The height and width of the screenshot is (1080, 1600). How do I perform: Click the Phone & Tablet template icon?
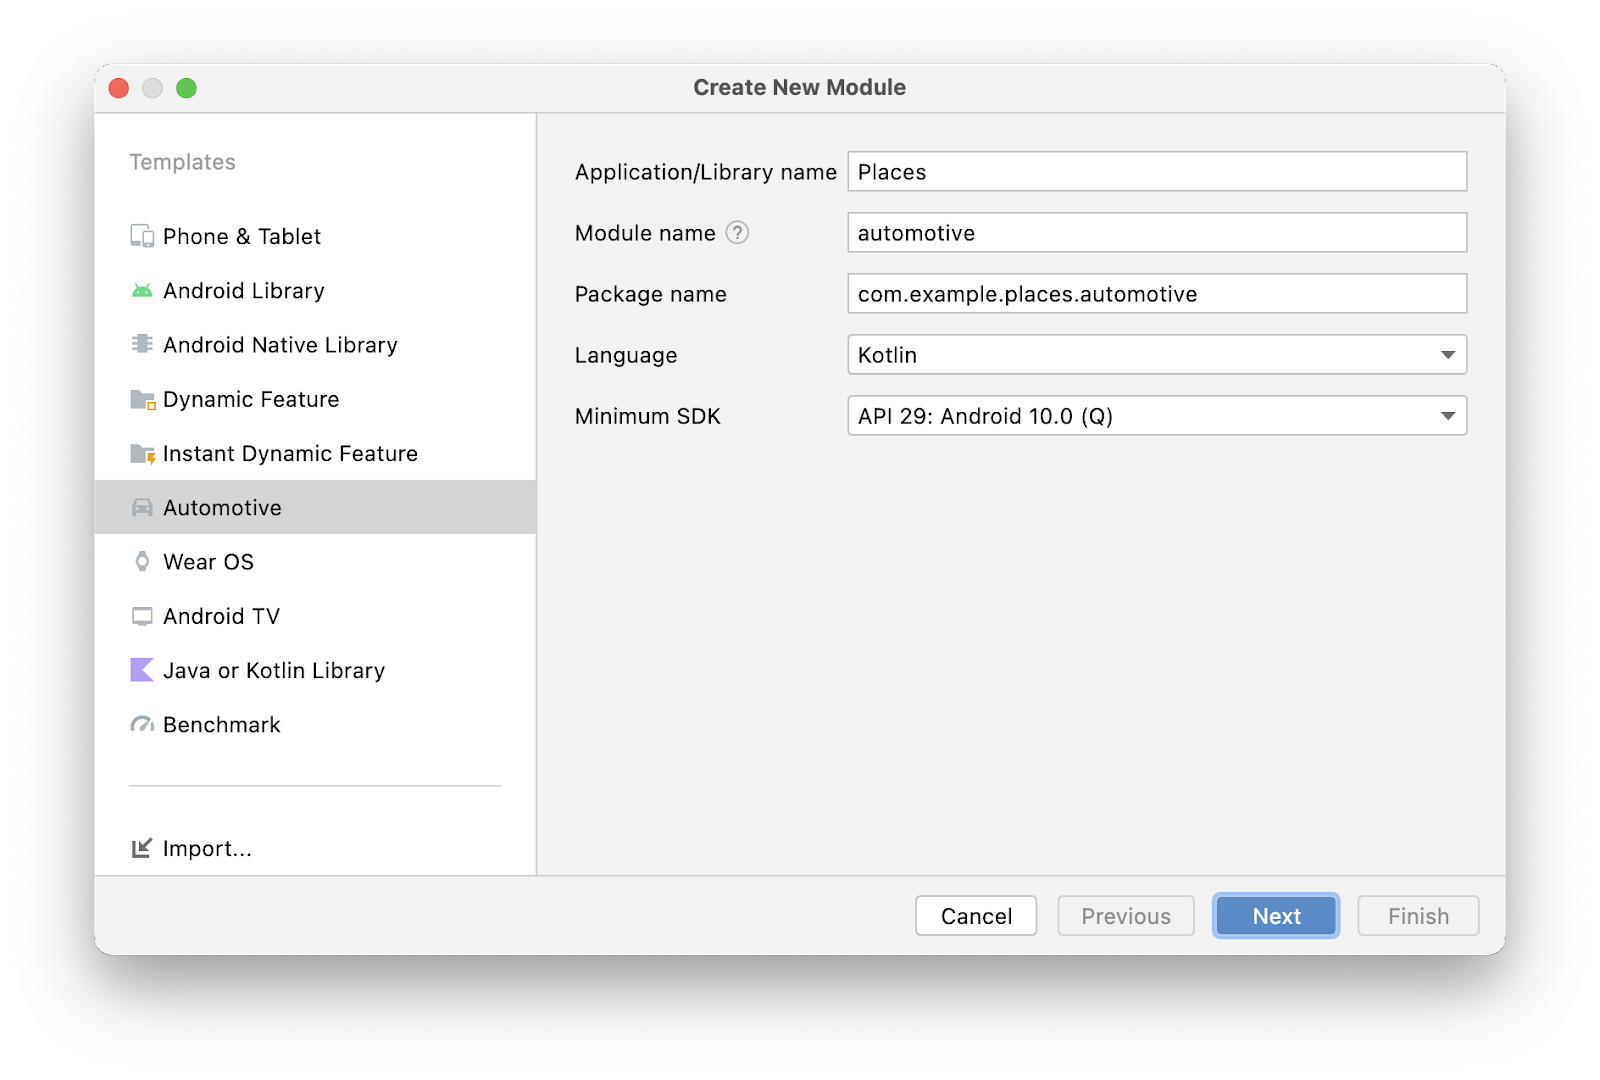point(142,236)
